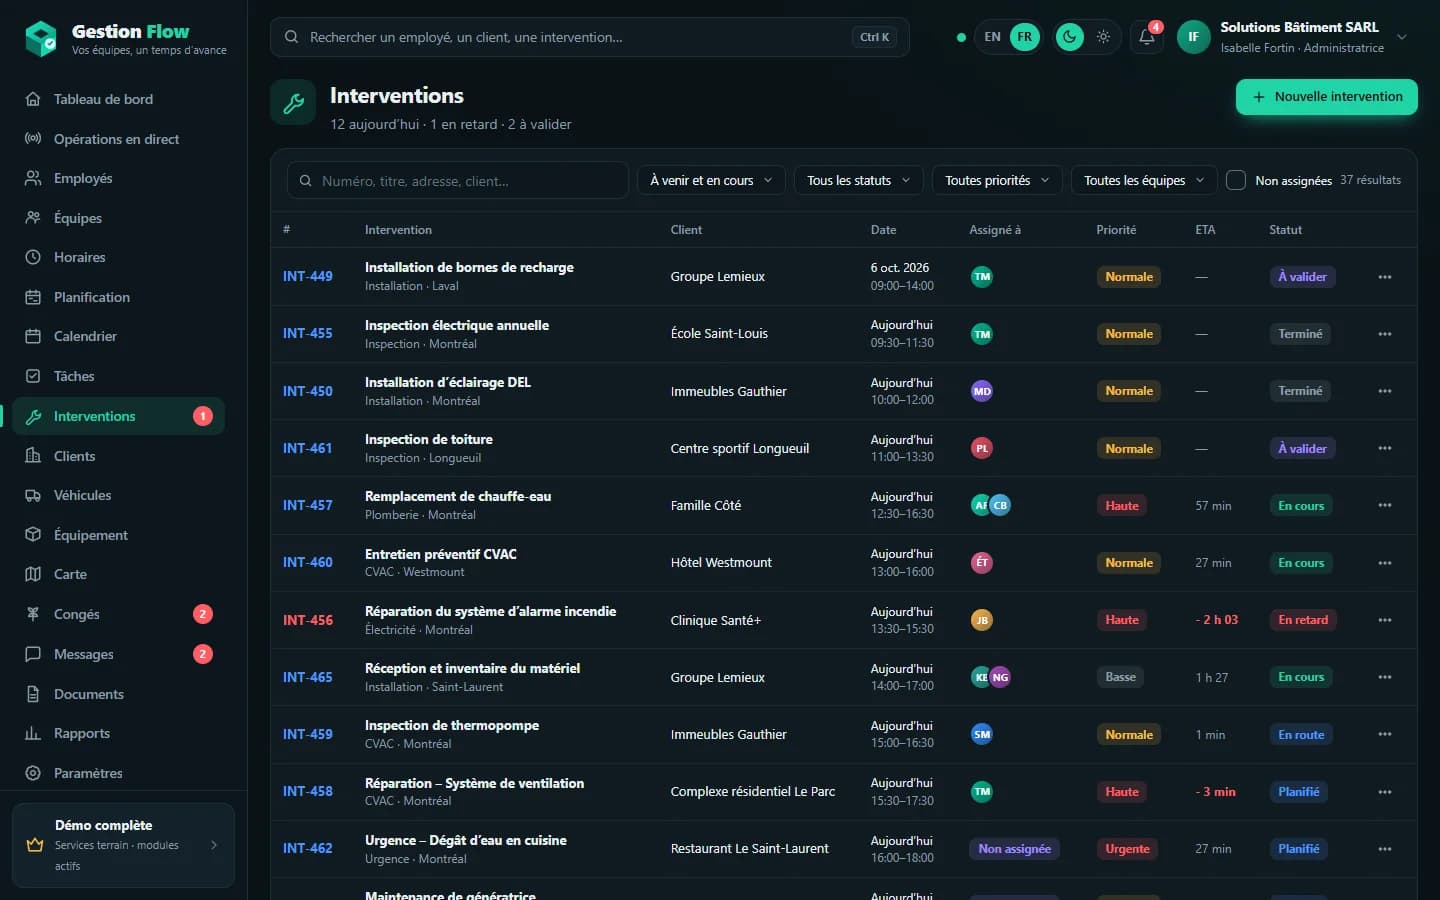Viewport: 1440px width, 900px height.
Task: Click the Urgente priority badge on INT-462
Action: click(x=1127, y=849)
